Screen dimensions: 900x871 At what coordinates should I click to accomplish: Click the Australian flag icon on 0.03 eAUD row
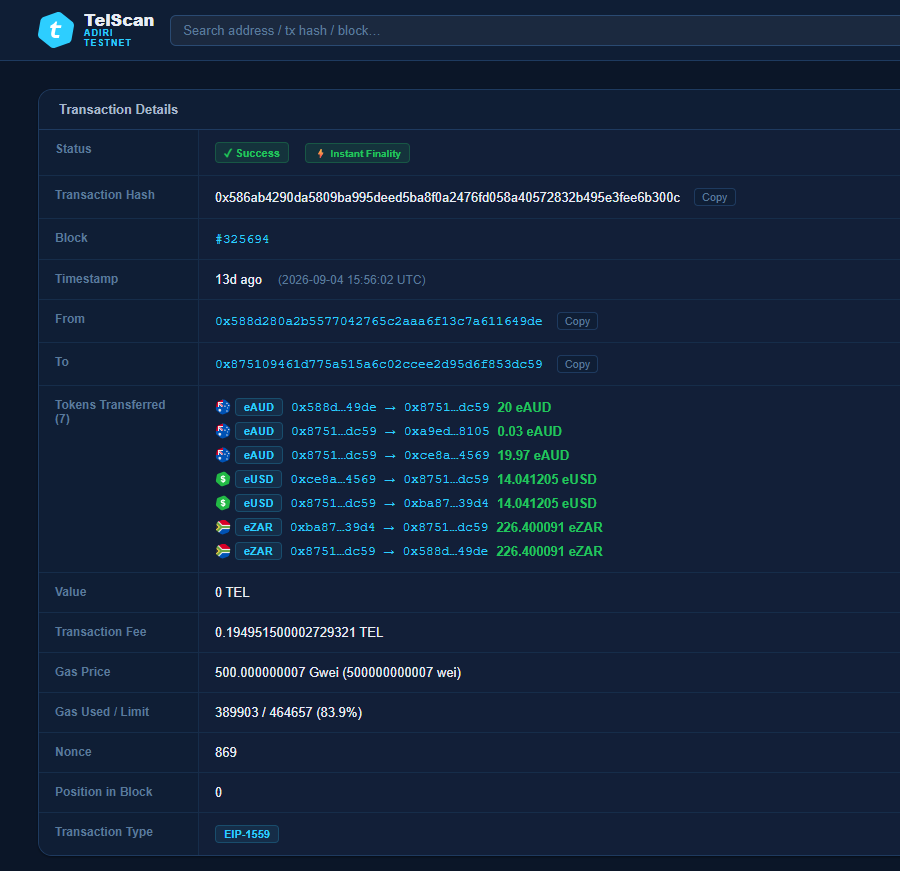(223, 431)
